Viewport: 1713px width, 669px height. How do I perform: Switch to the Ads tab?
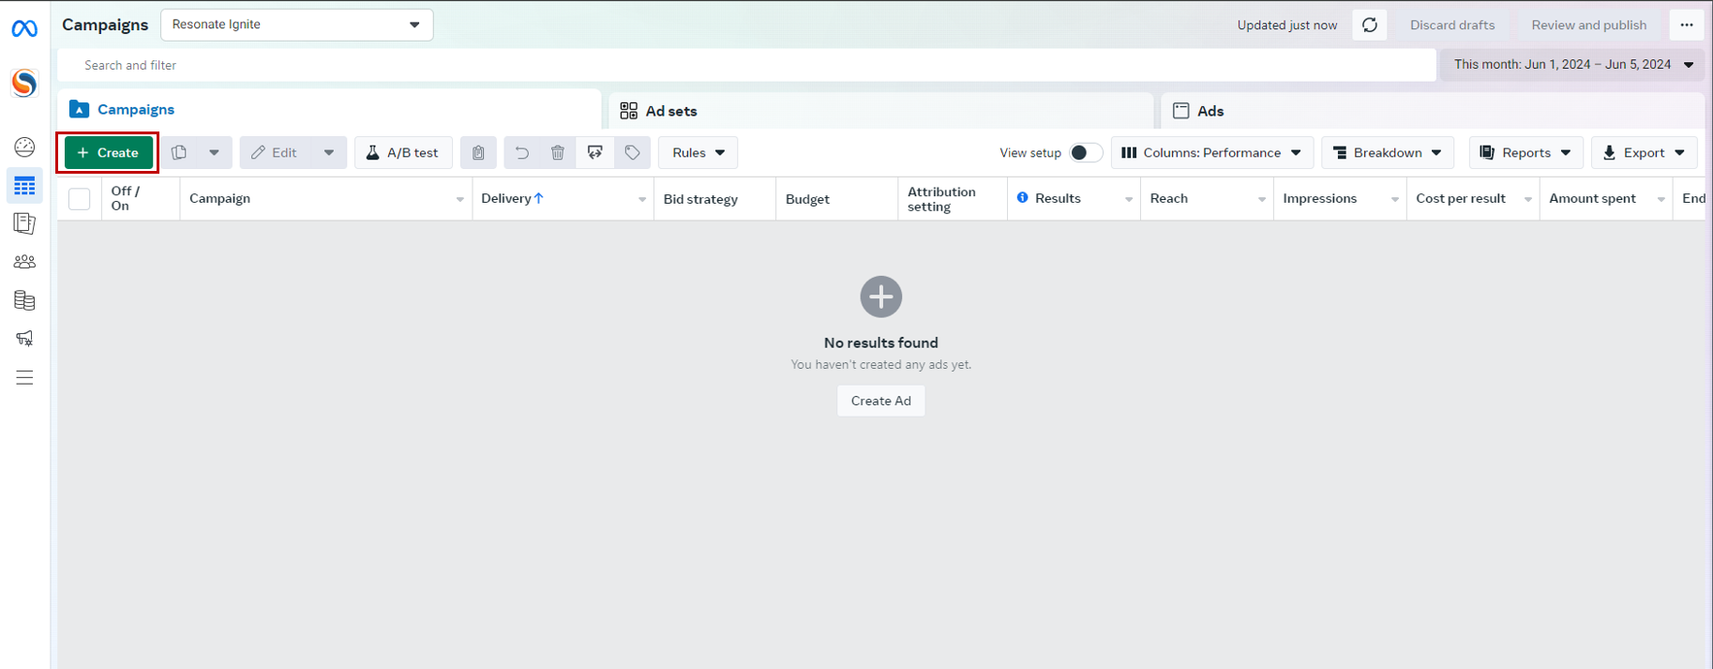(1433, 110)
